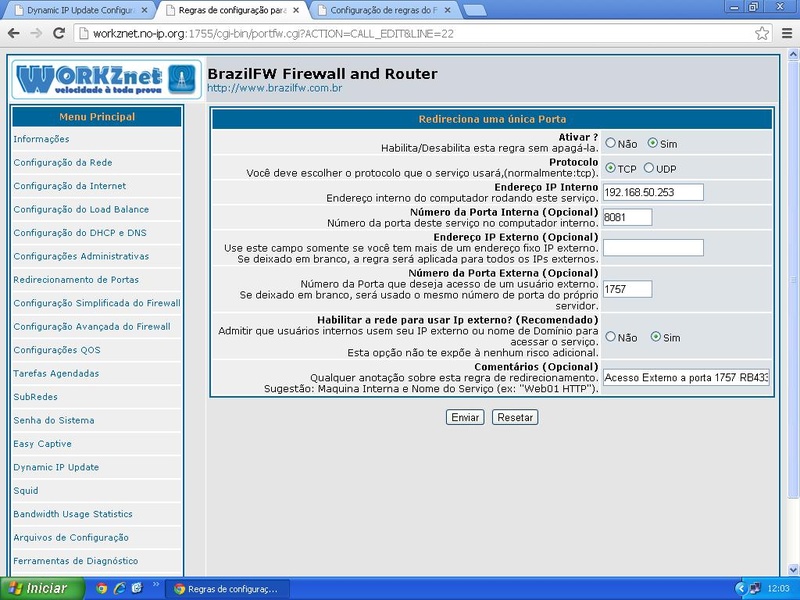Click Endereço IP Interno field
800x600 pixels.
653,192
